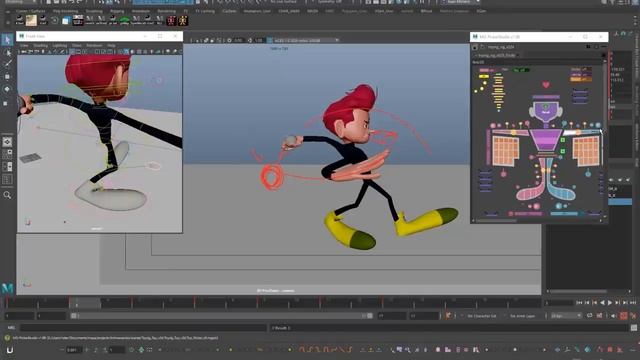Open the ACES color space dropdown in viewport
This screenshot has height=360, width=640.
click(303, 40)
